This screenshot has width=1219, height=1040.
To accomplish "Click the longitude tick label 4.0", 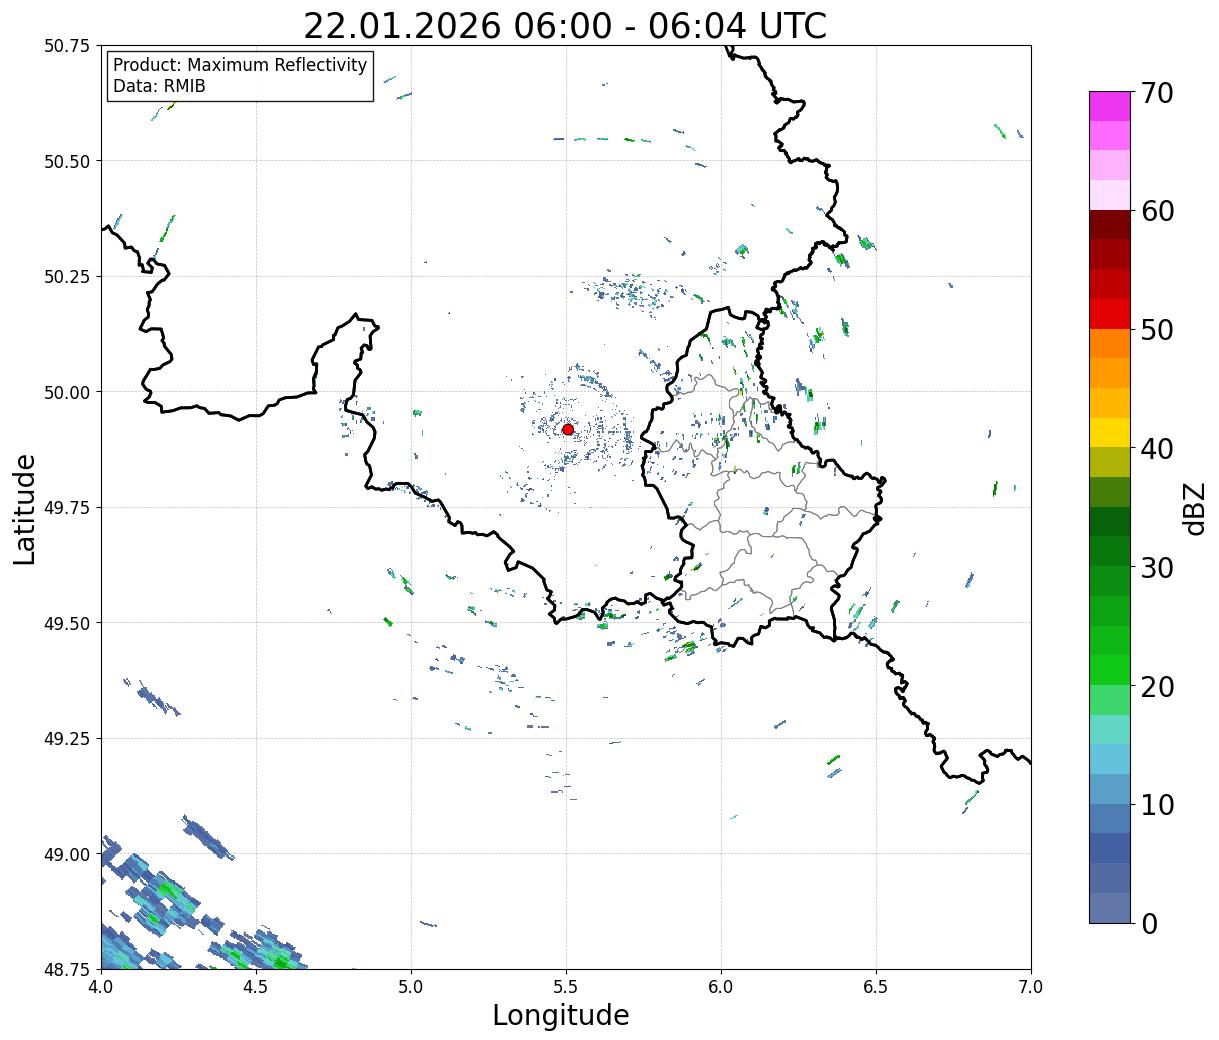I will (x=101, y=987).
